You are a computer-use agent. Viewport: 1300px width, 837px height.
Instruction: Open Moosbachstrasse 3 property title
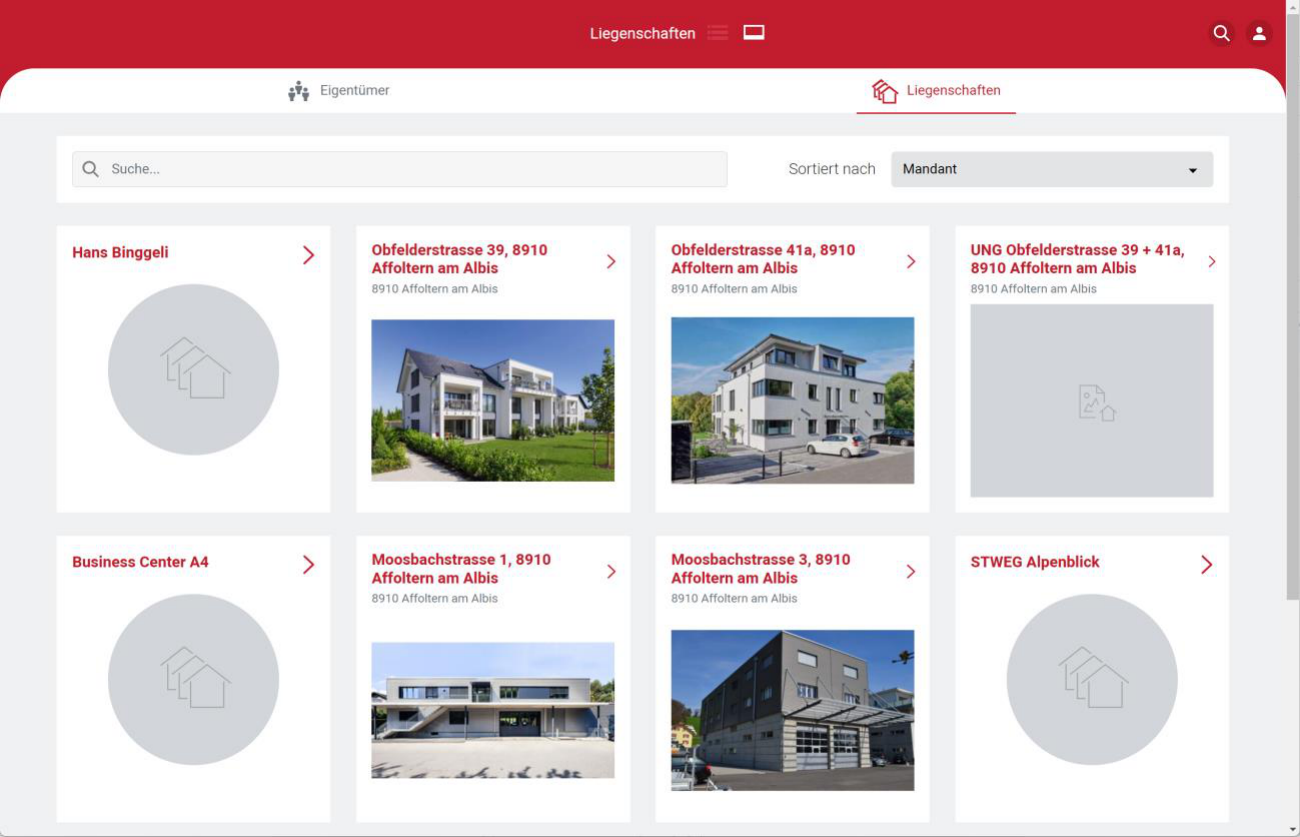760,569
